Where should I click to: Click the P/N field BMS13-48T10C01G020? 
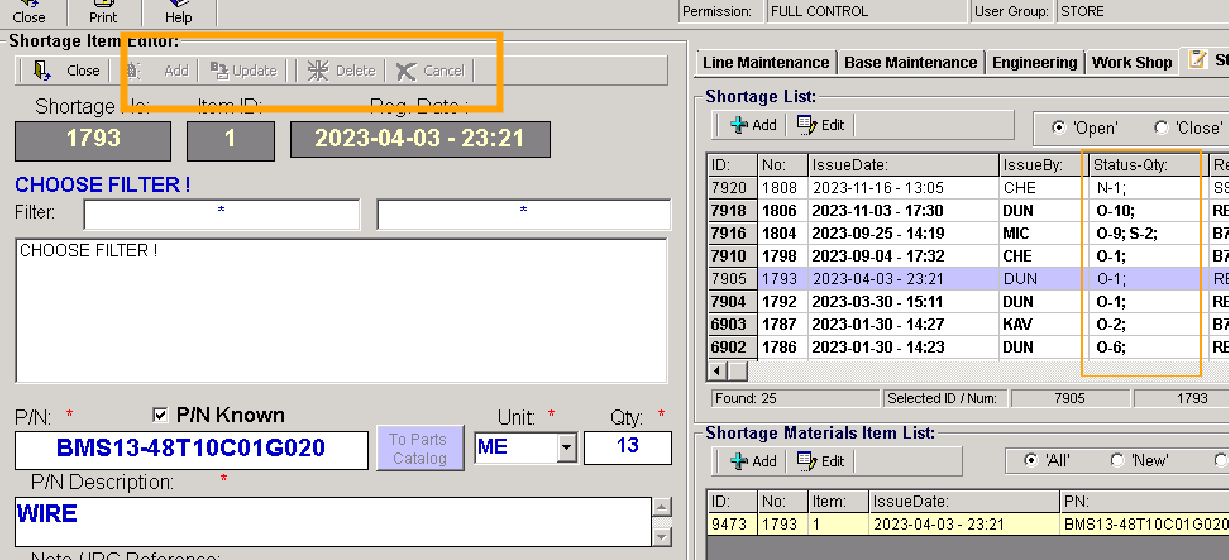coord(192,449)
